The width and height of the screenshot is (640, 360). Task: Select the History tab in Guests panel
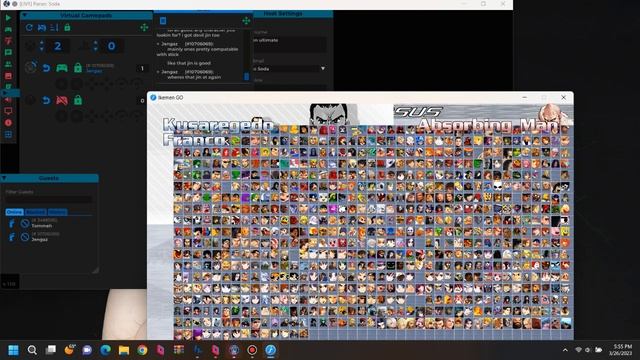57,212
